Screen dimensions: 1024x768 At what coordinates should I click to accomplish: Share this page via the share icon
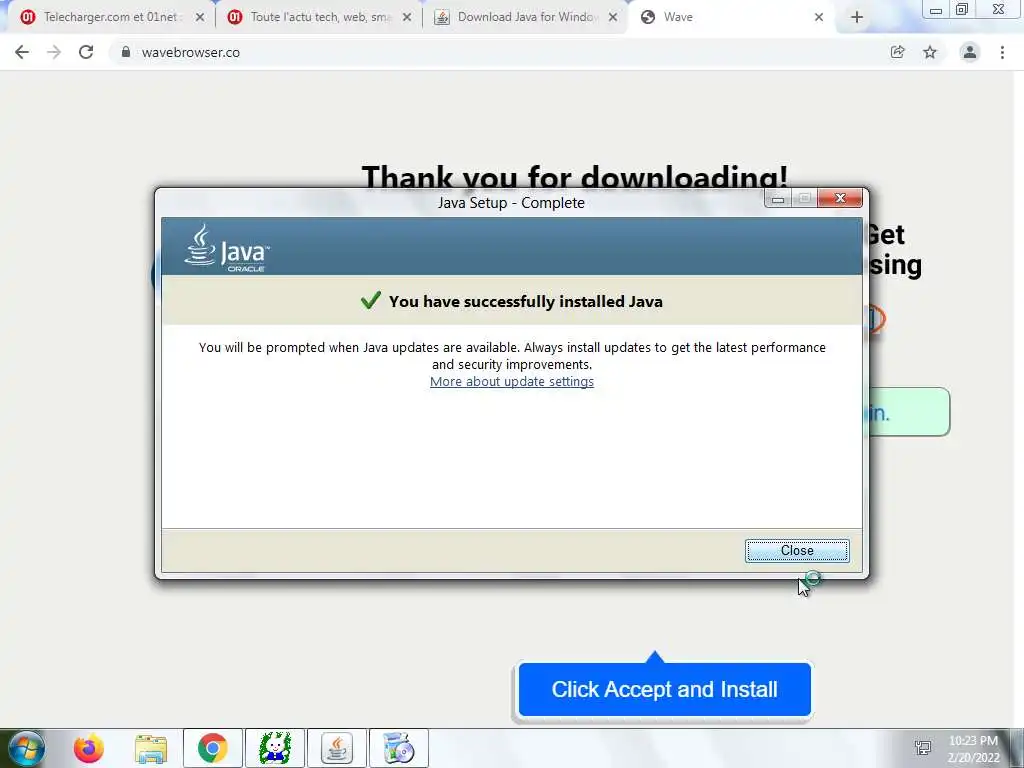tap(897, 52)
